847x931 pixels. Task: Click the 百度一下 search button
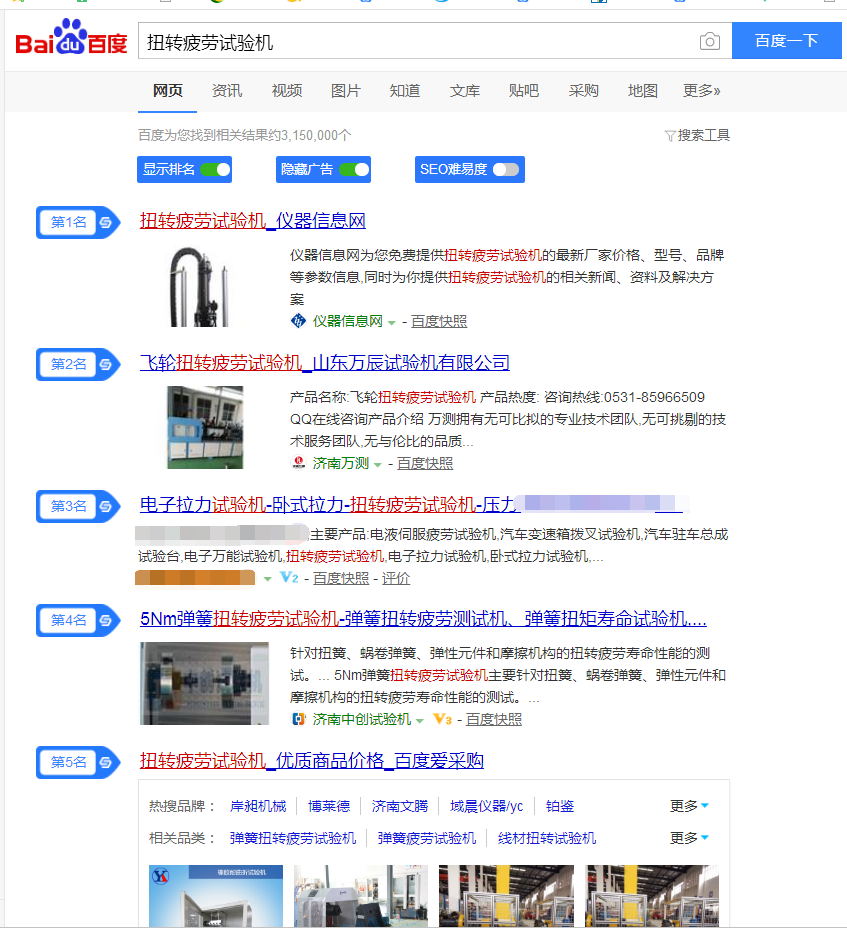coord(786,40)
